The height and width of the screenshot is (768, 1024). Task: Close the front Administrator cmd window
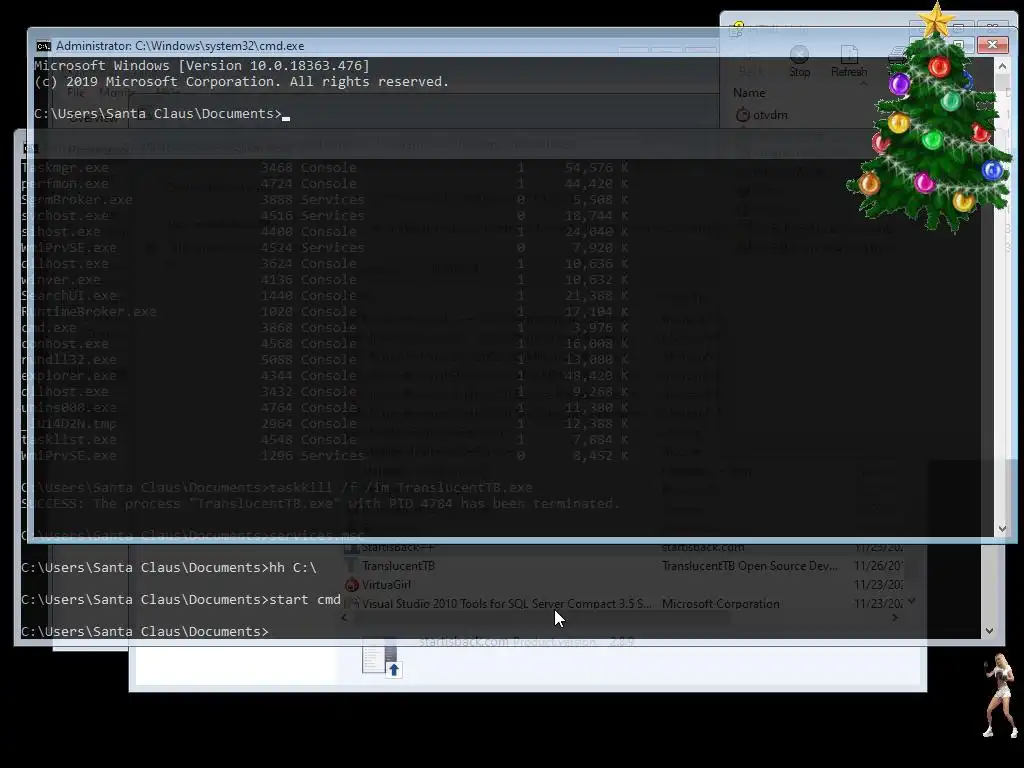(992, 44)
